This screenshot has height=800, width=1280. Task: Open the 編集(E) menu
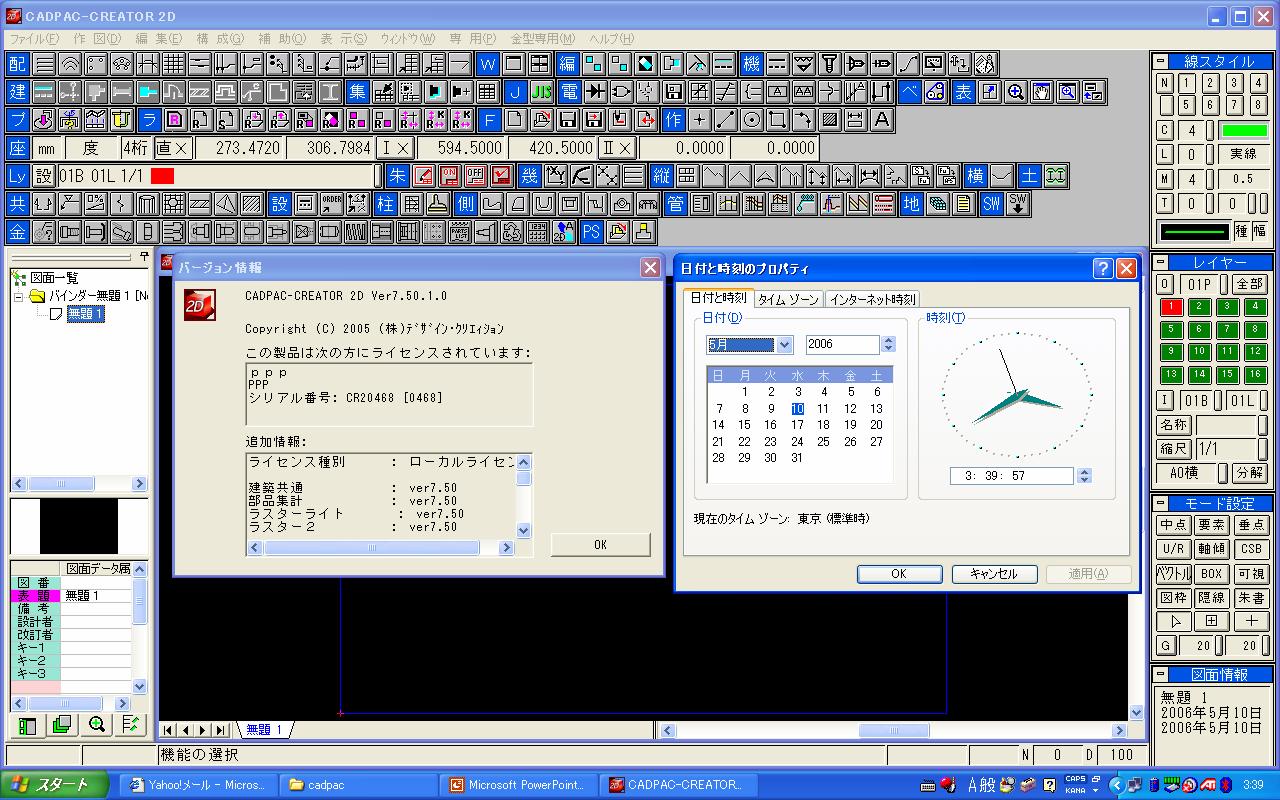pyautogui.click(x=159, y=38)
